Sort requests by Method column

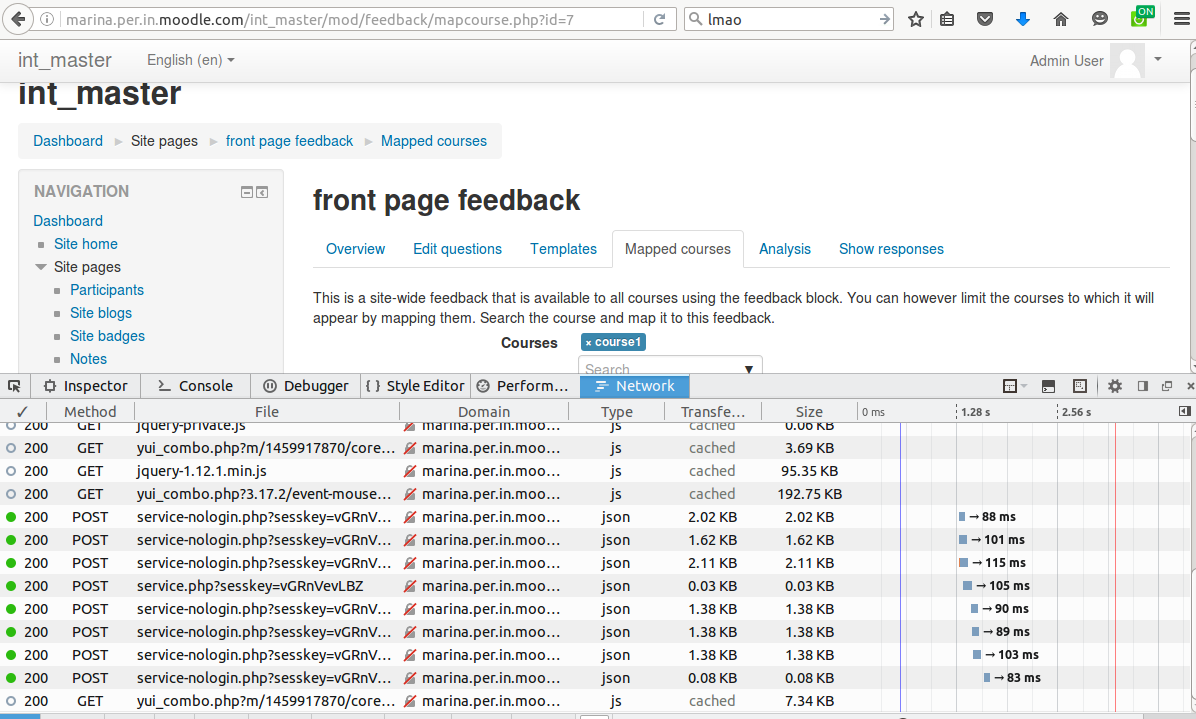click(90, 412)
